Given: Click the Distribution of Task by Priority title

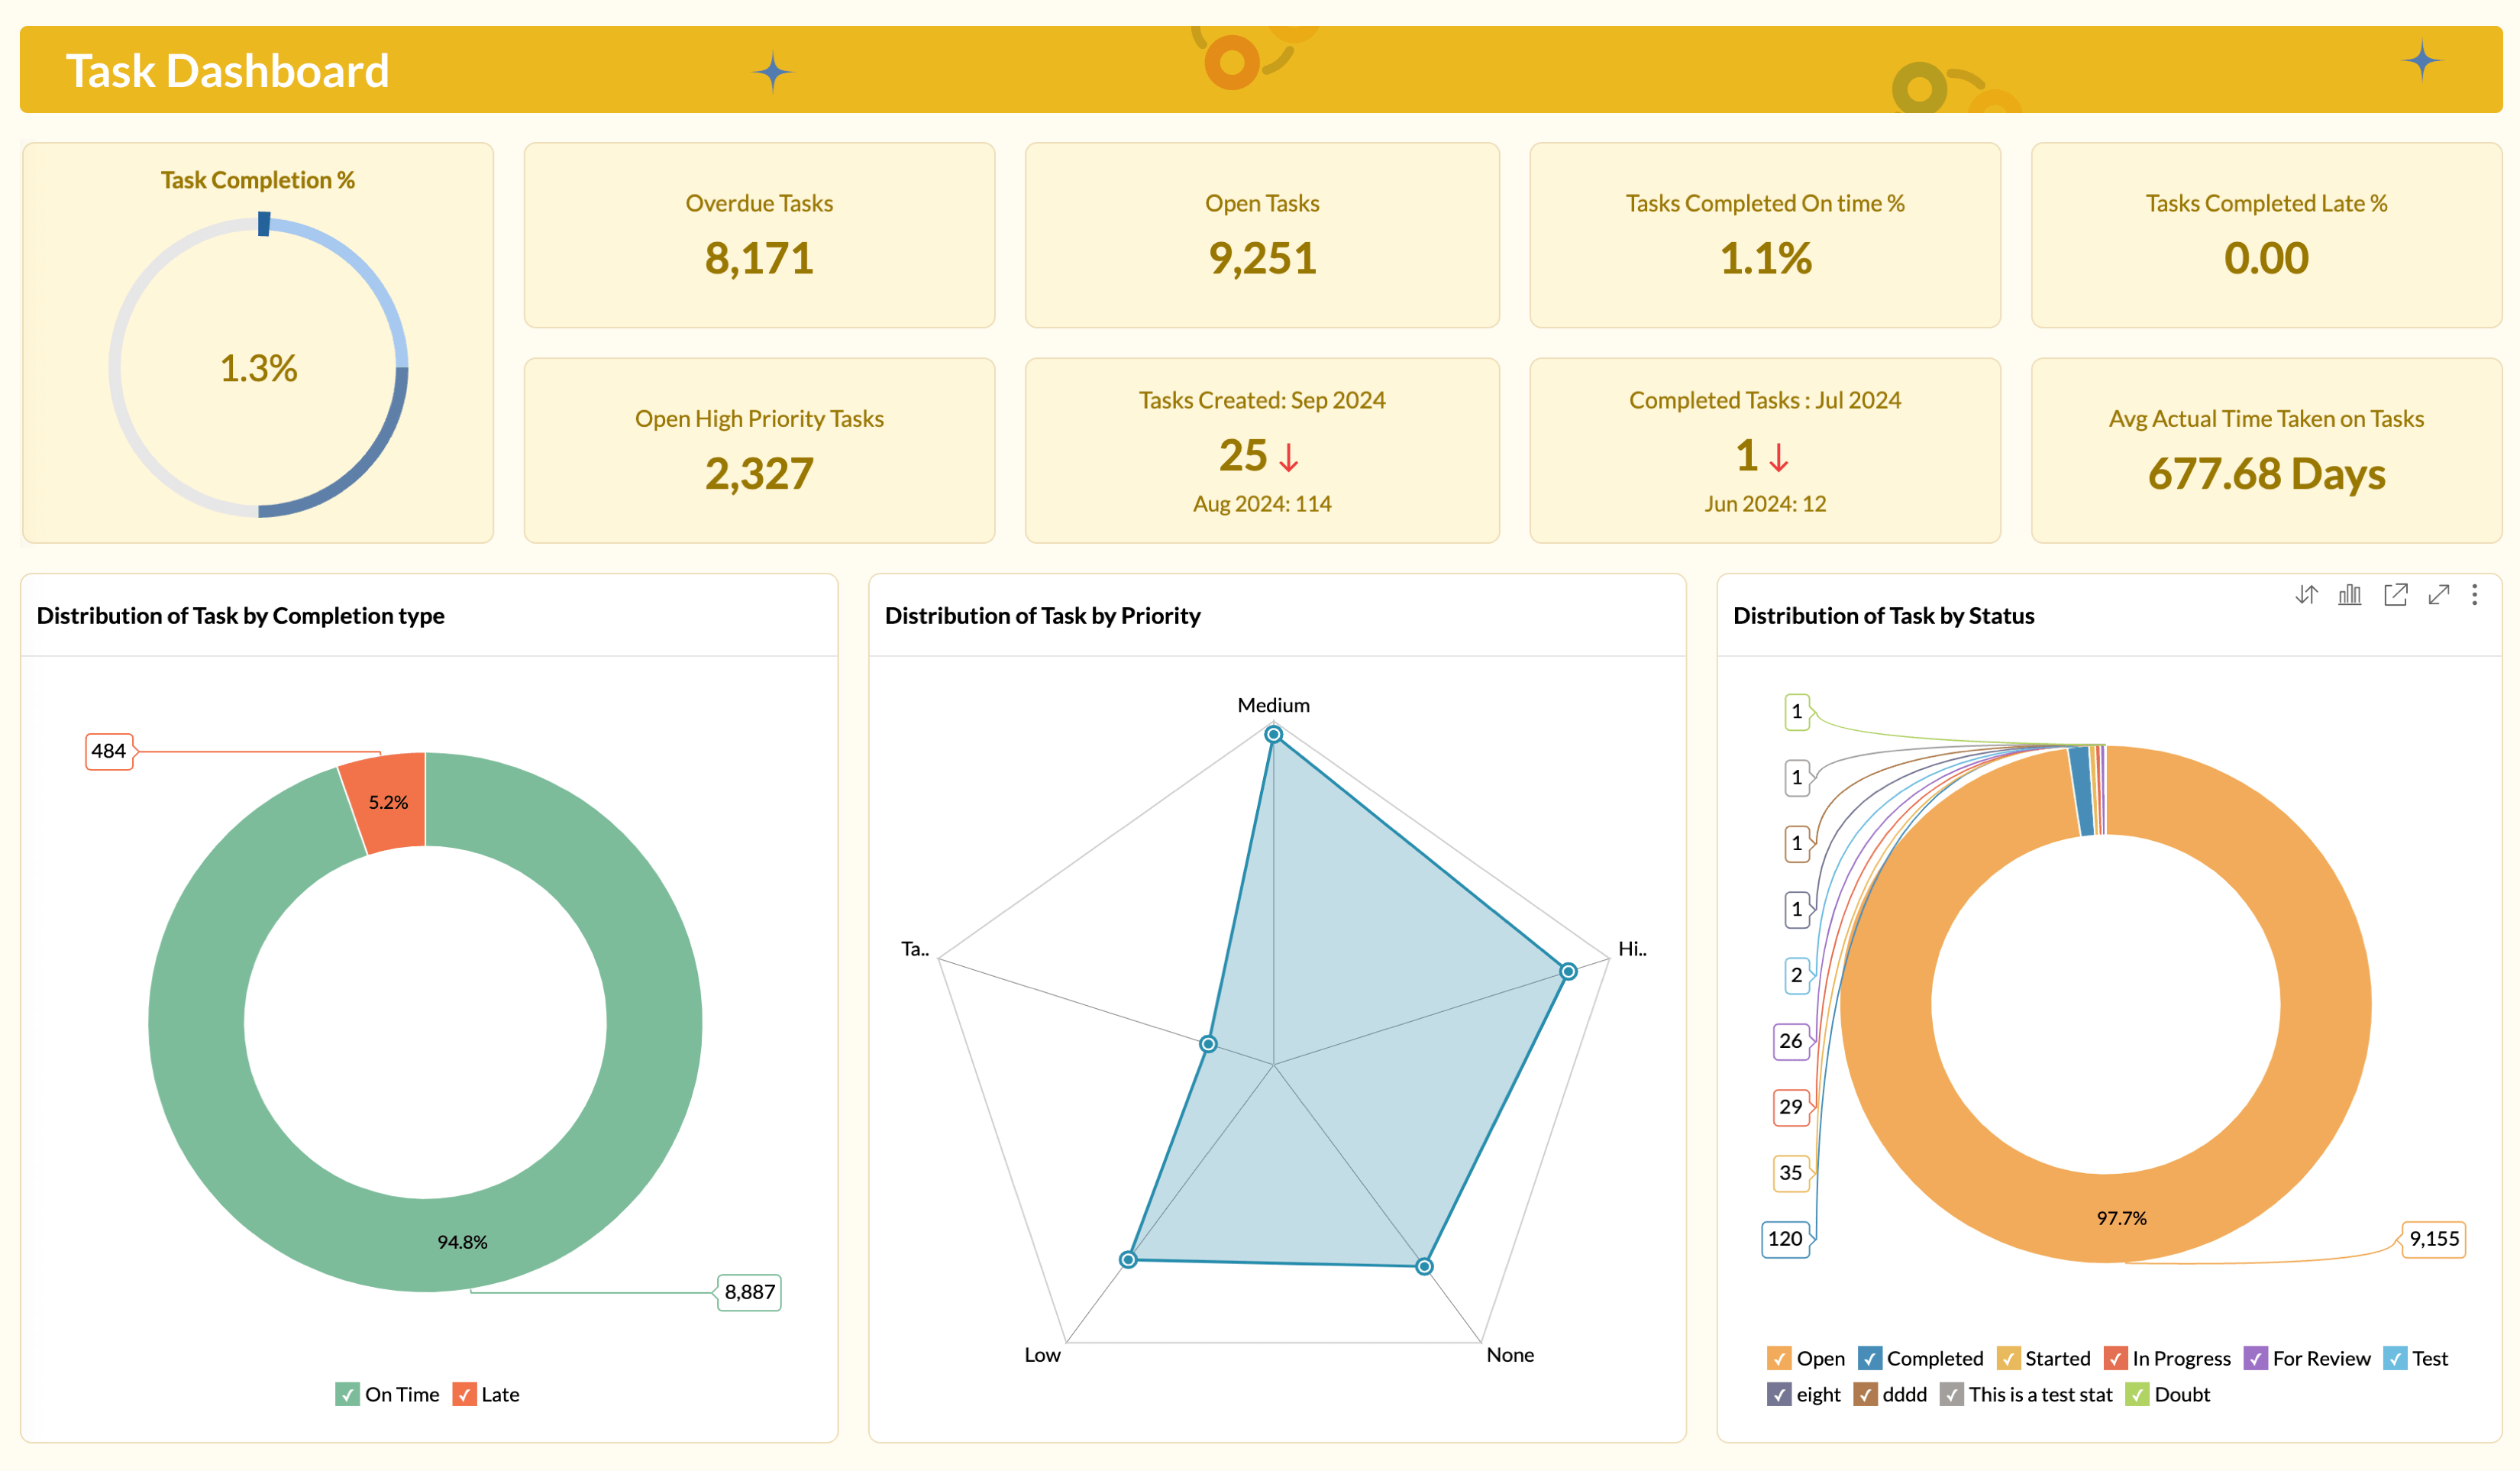Looking at the screenshot, I should (1043, 616).
